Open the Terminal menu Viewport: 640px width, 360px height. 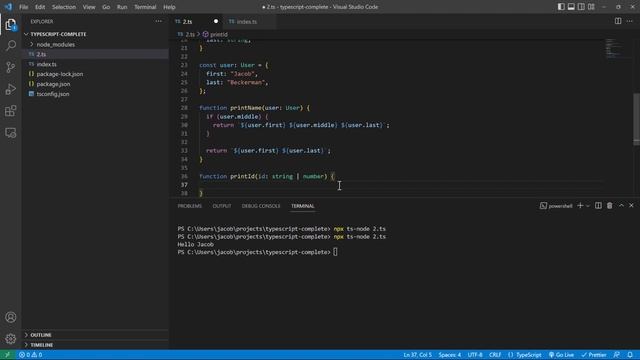(x=145, y=7)
